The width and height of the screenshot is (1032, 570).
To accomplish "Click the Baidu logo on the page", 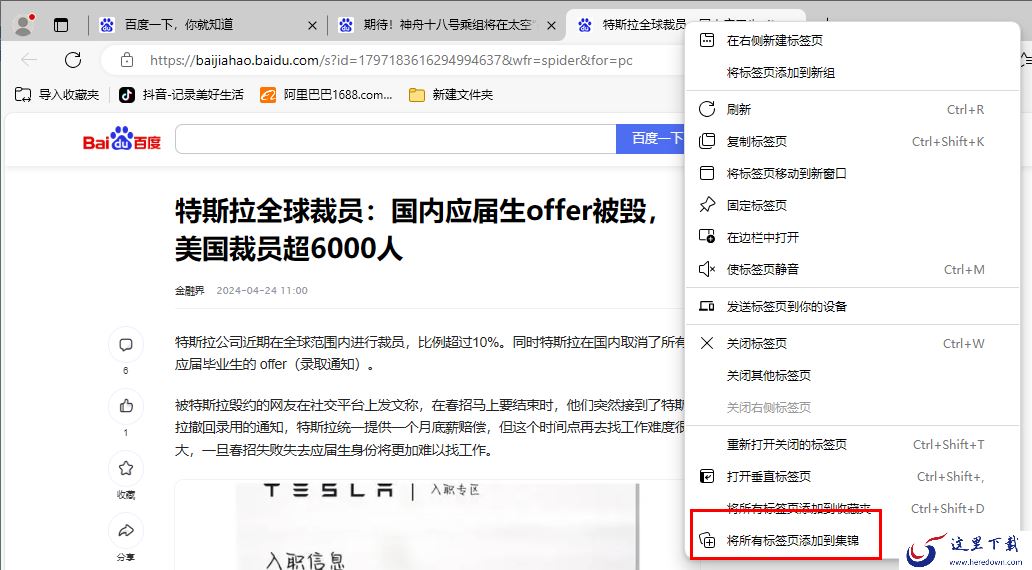I will point(122,139).
